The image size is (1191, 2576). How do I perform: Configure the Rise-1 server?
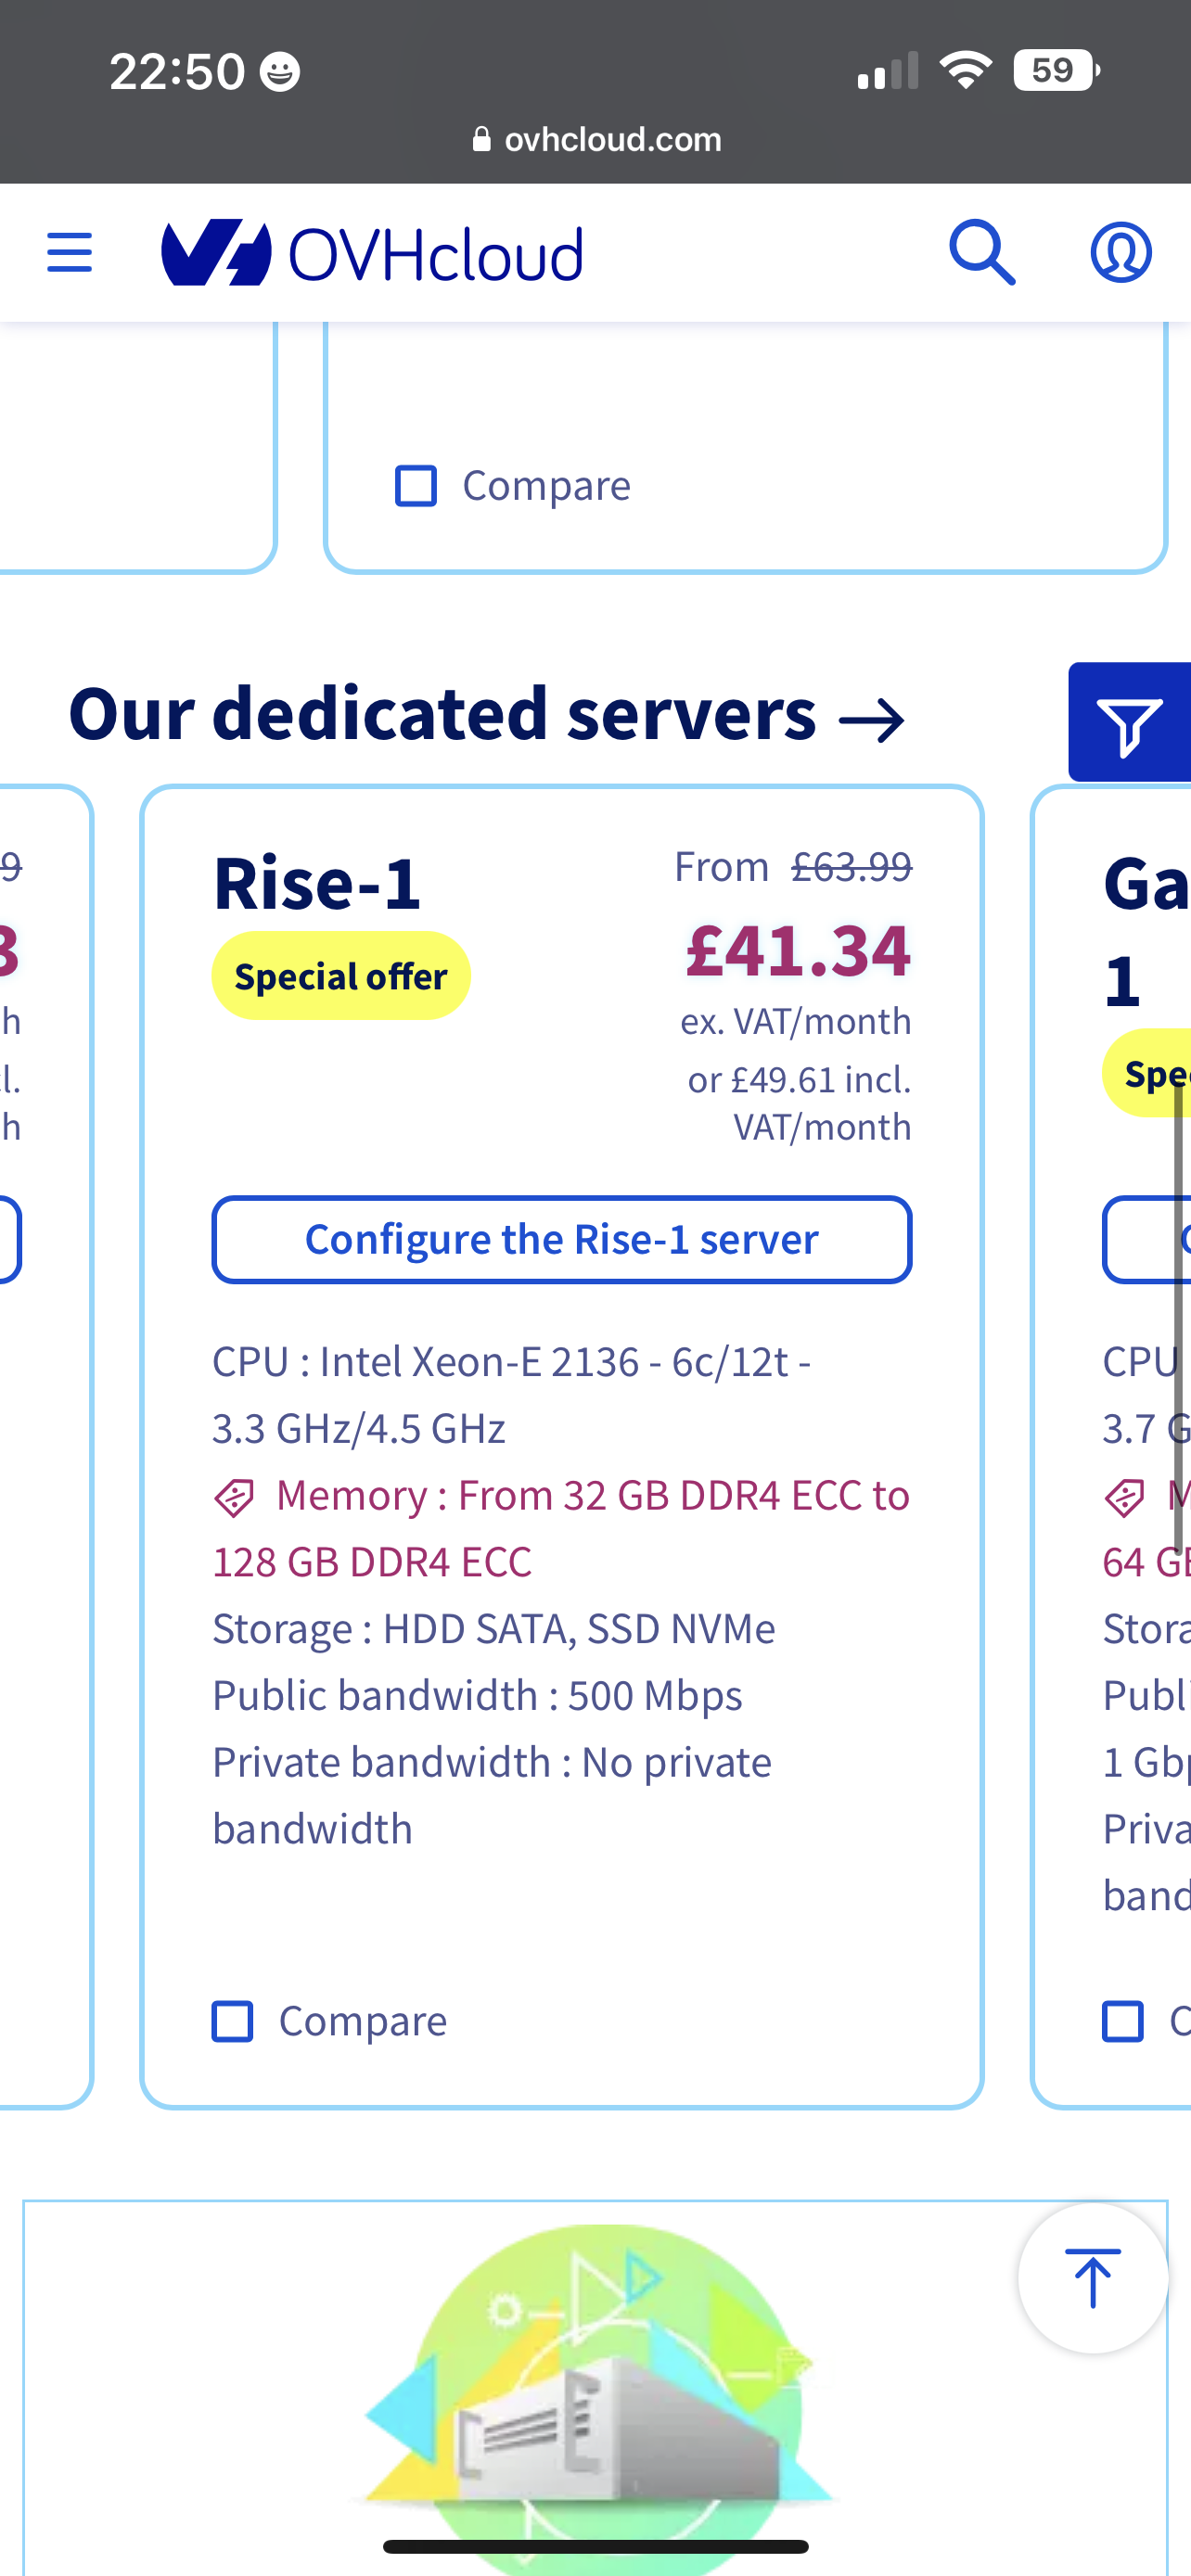[562, 1239]
